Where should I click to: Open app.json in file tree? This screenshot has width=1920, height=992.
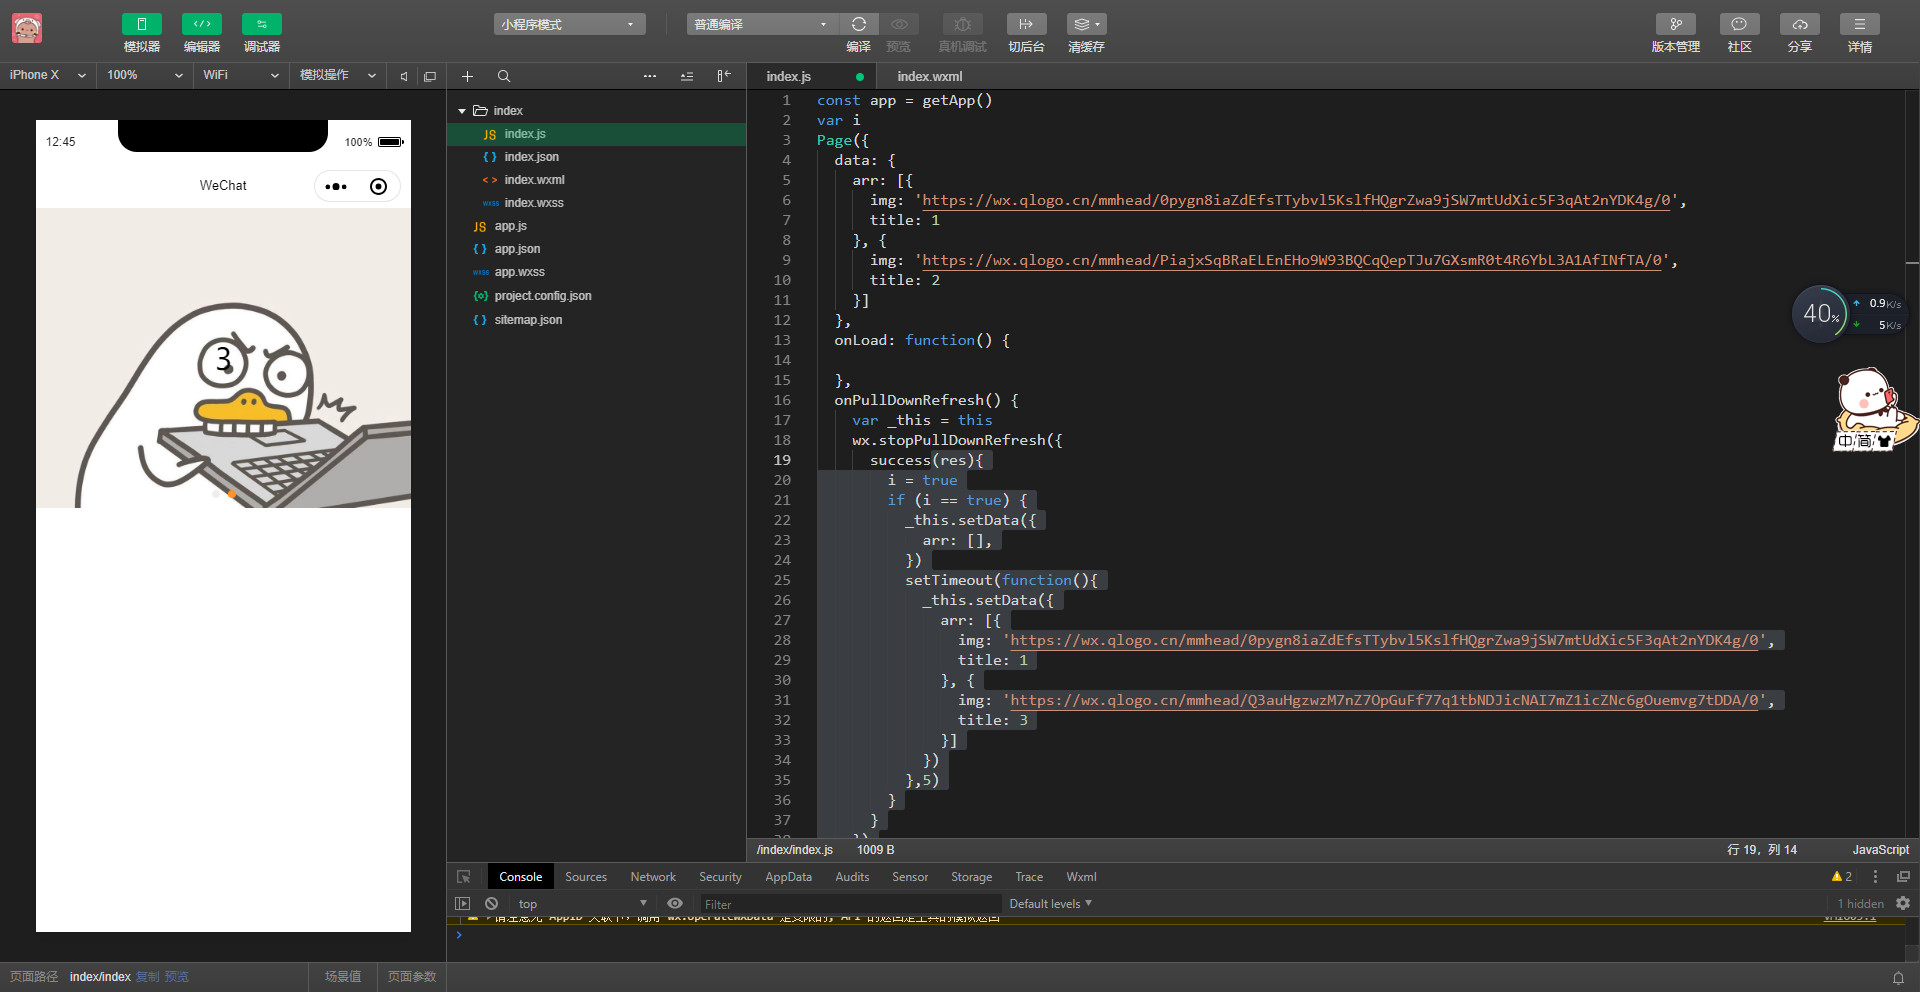[516, 249]
